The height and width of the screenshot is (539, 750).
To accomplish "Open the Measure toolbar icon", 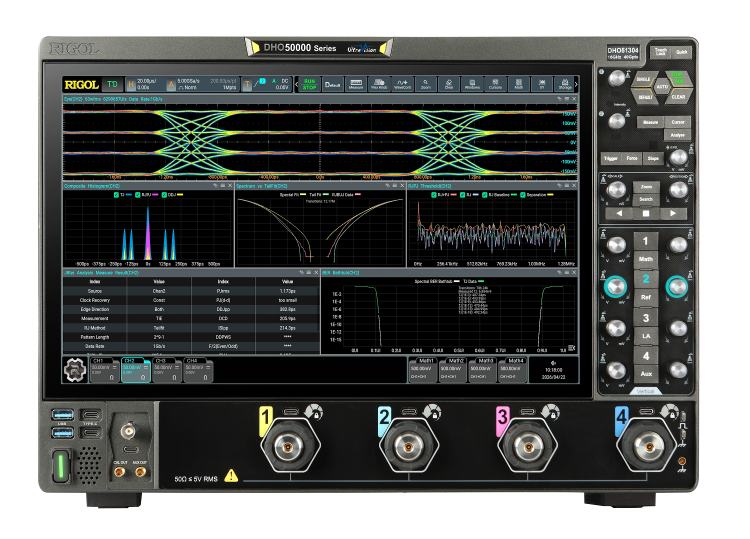I will point(356,84).
